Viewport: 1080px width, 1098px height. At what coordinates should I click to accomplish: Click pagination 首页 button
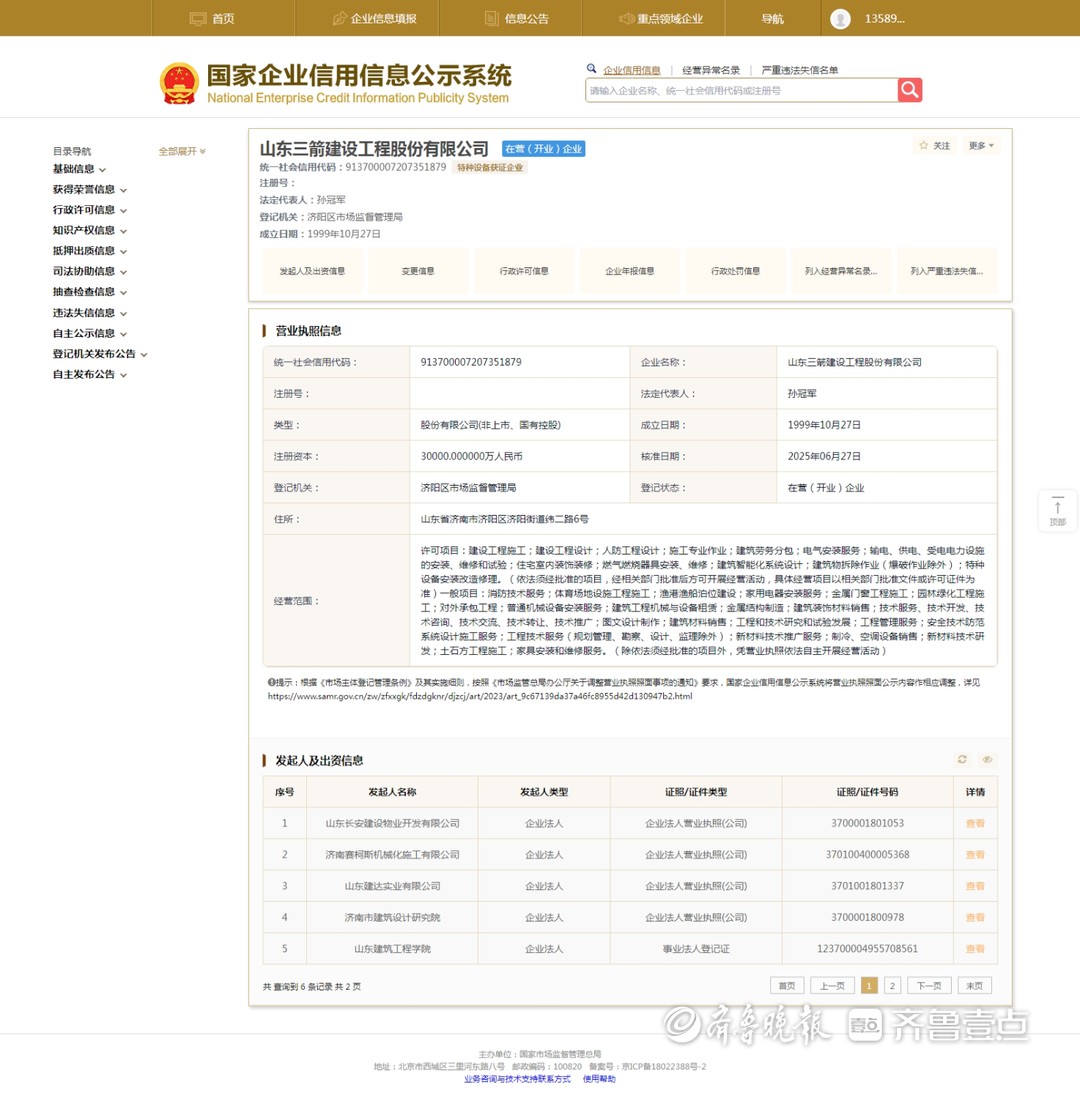(787, 985)
